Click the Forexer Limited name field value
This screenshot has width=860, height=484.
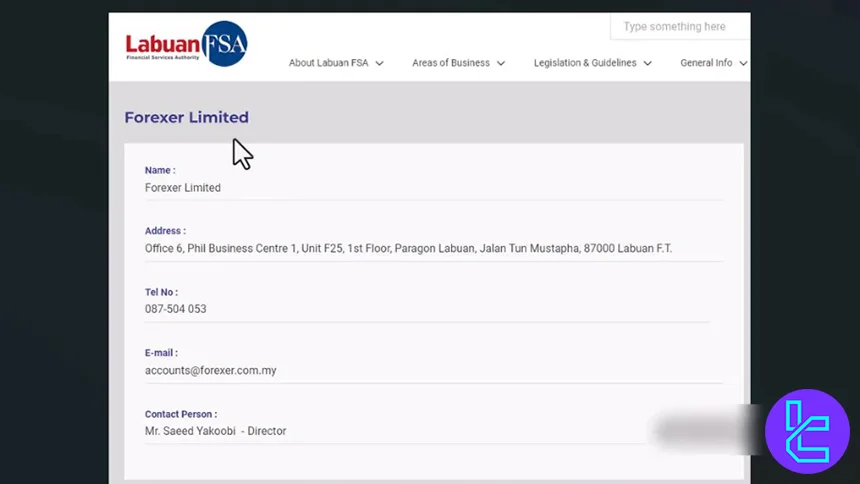click(182, 187)
